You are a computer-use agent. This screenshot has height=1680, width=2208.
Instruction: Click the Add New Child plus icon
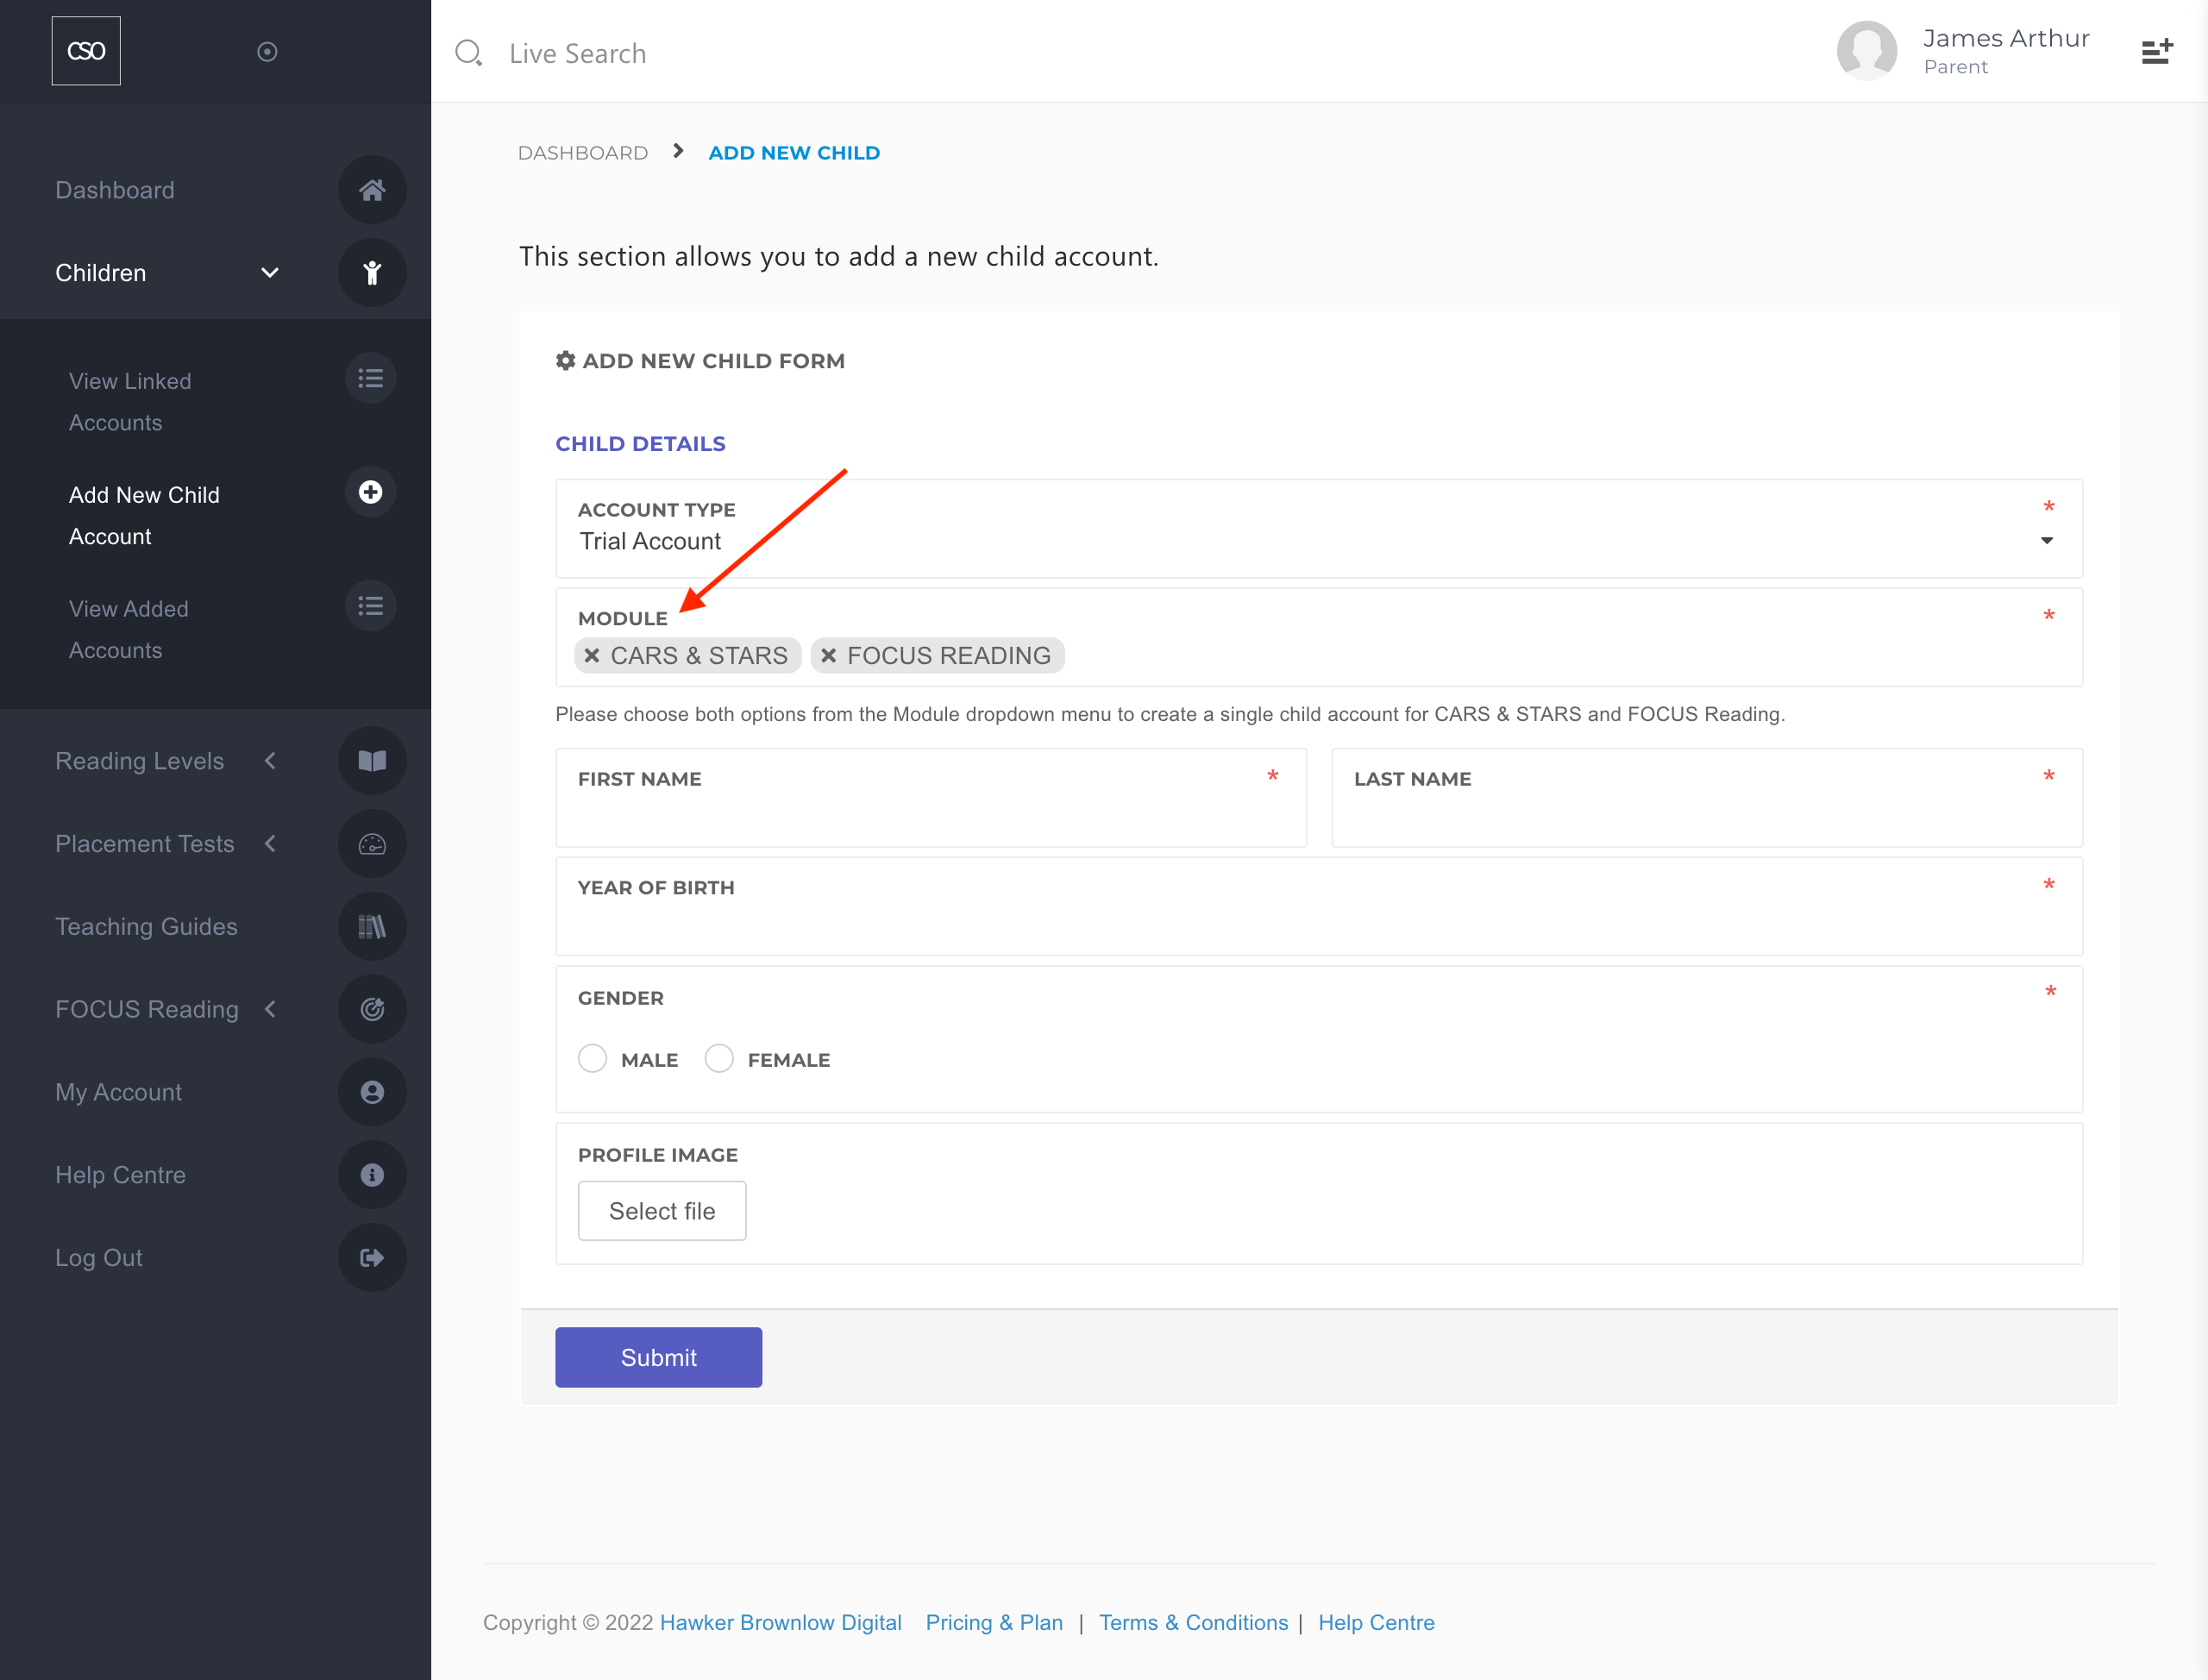point(371,492)
